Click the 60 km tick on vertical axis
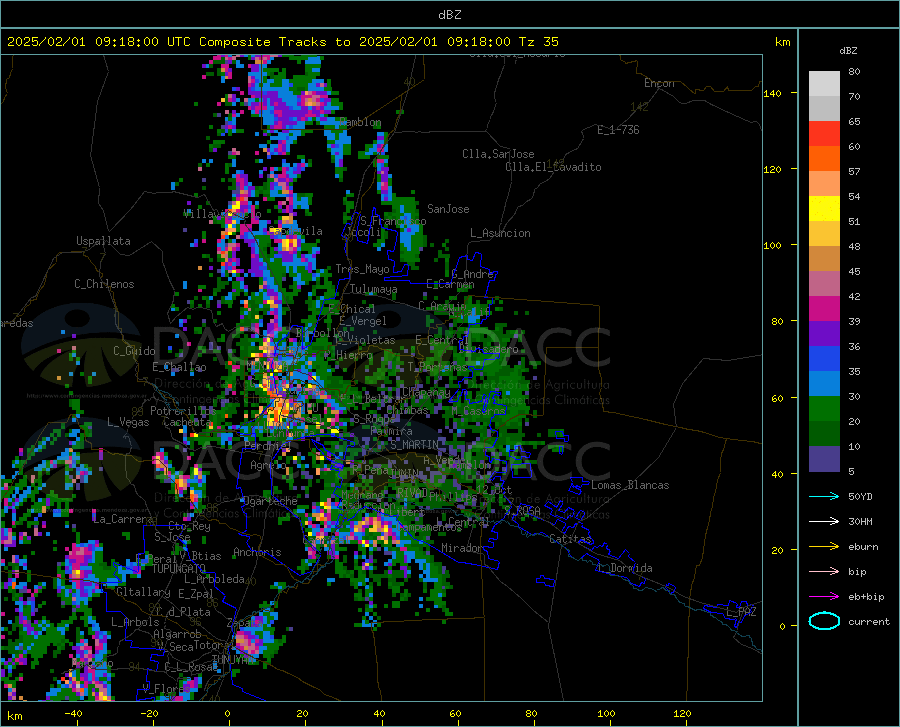The image size is (900, 727). coord(777,398)
